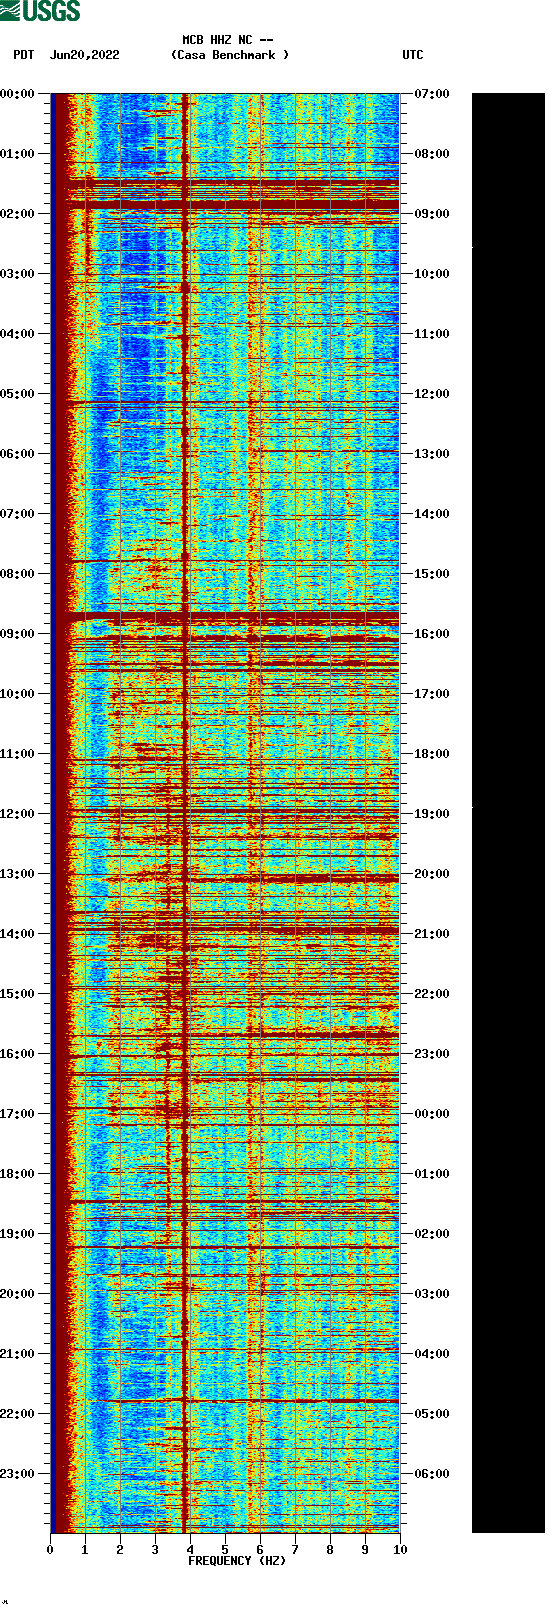The width and height of the screenshot is (552, 1613).
Task: Click the 04:00 UTC time label
Action: point(432,1354)
